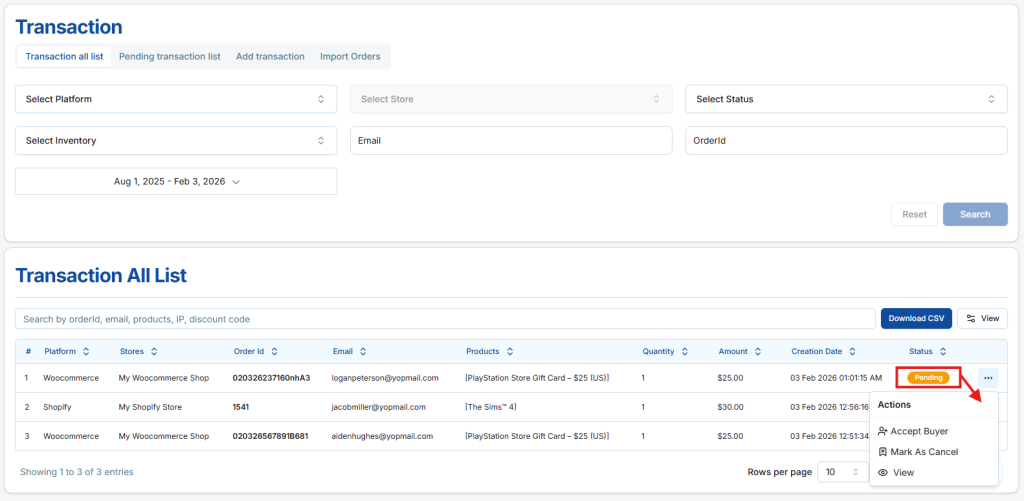Sort the Products column using its arrows
The height and width of the screenshot is (501, 1024).
pos(510,352)
